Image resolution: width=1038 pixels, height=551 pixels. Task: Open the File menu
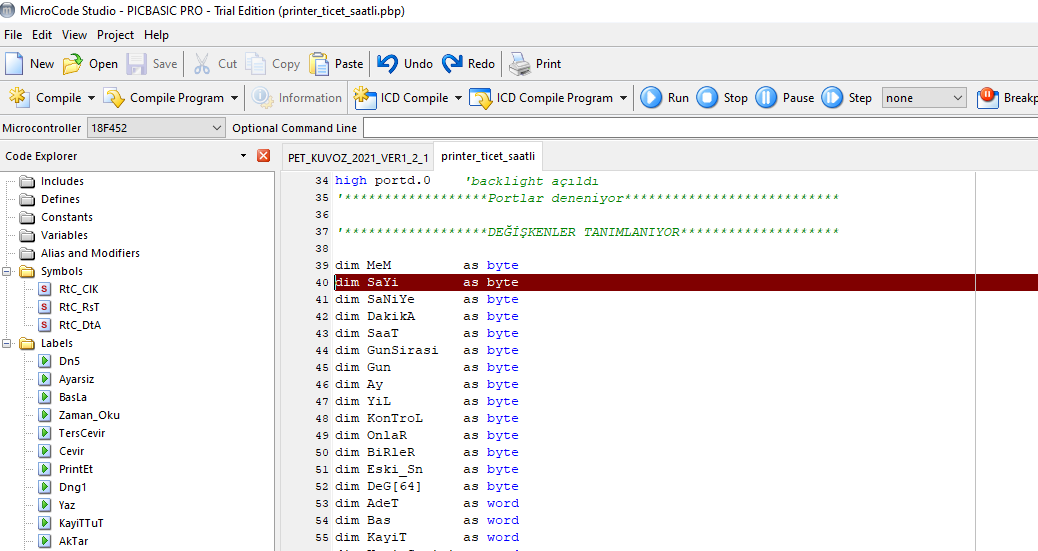coord(13,35)
